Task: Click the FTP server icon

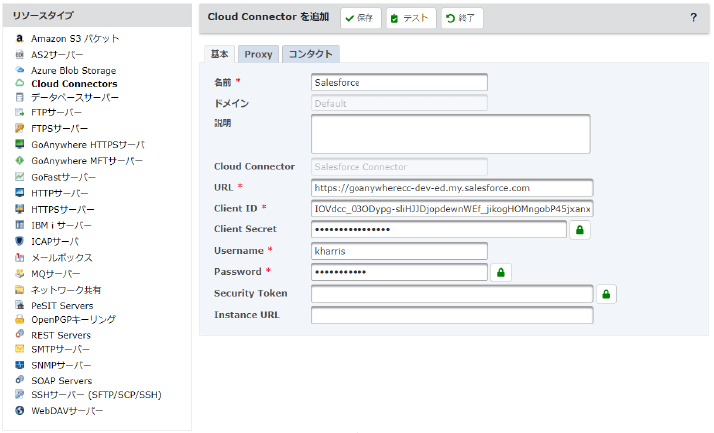Action: click(20, 112)
